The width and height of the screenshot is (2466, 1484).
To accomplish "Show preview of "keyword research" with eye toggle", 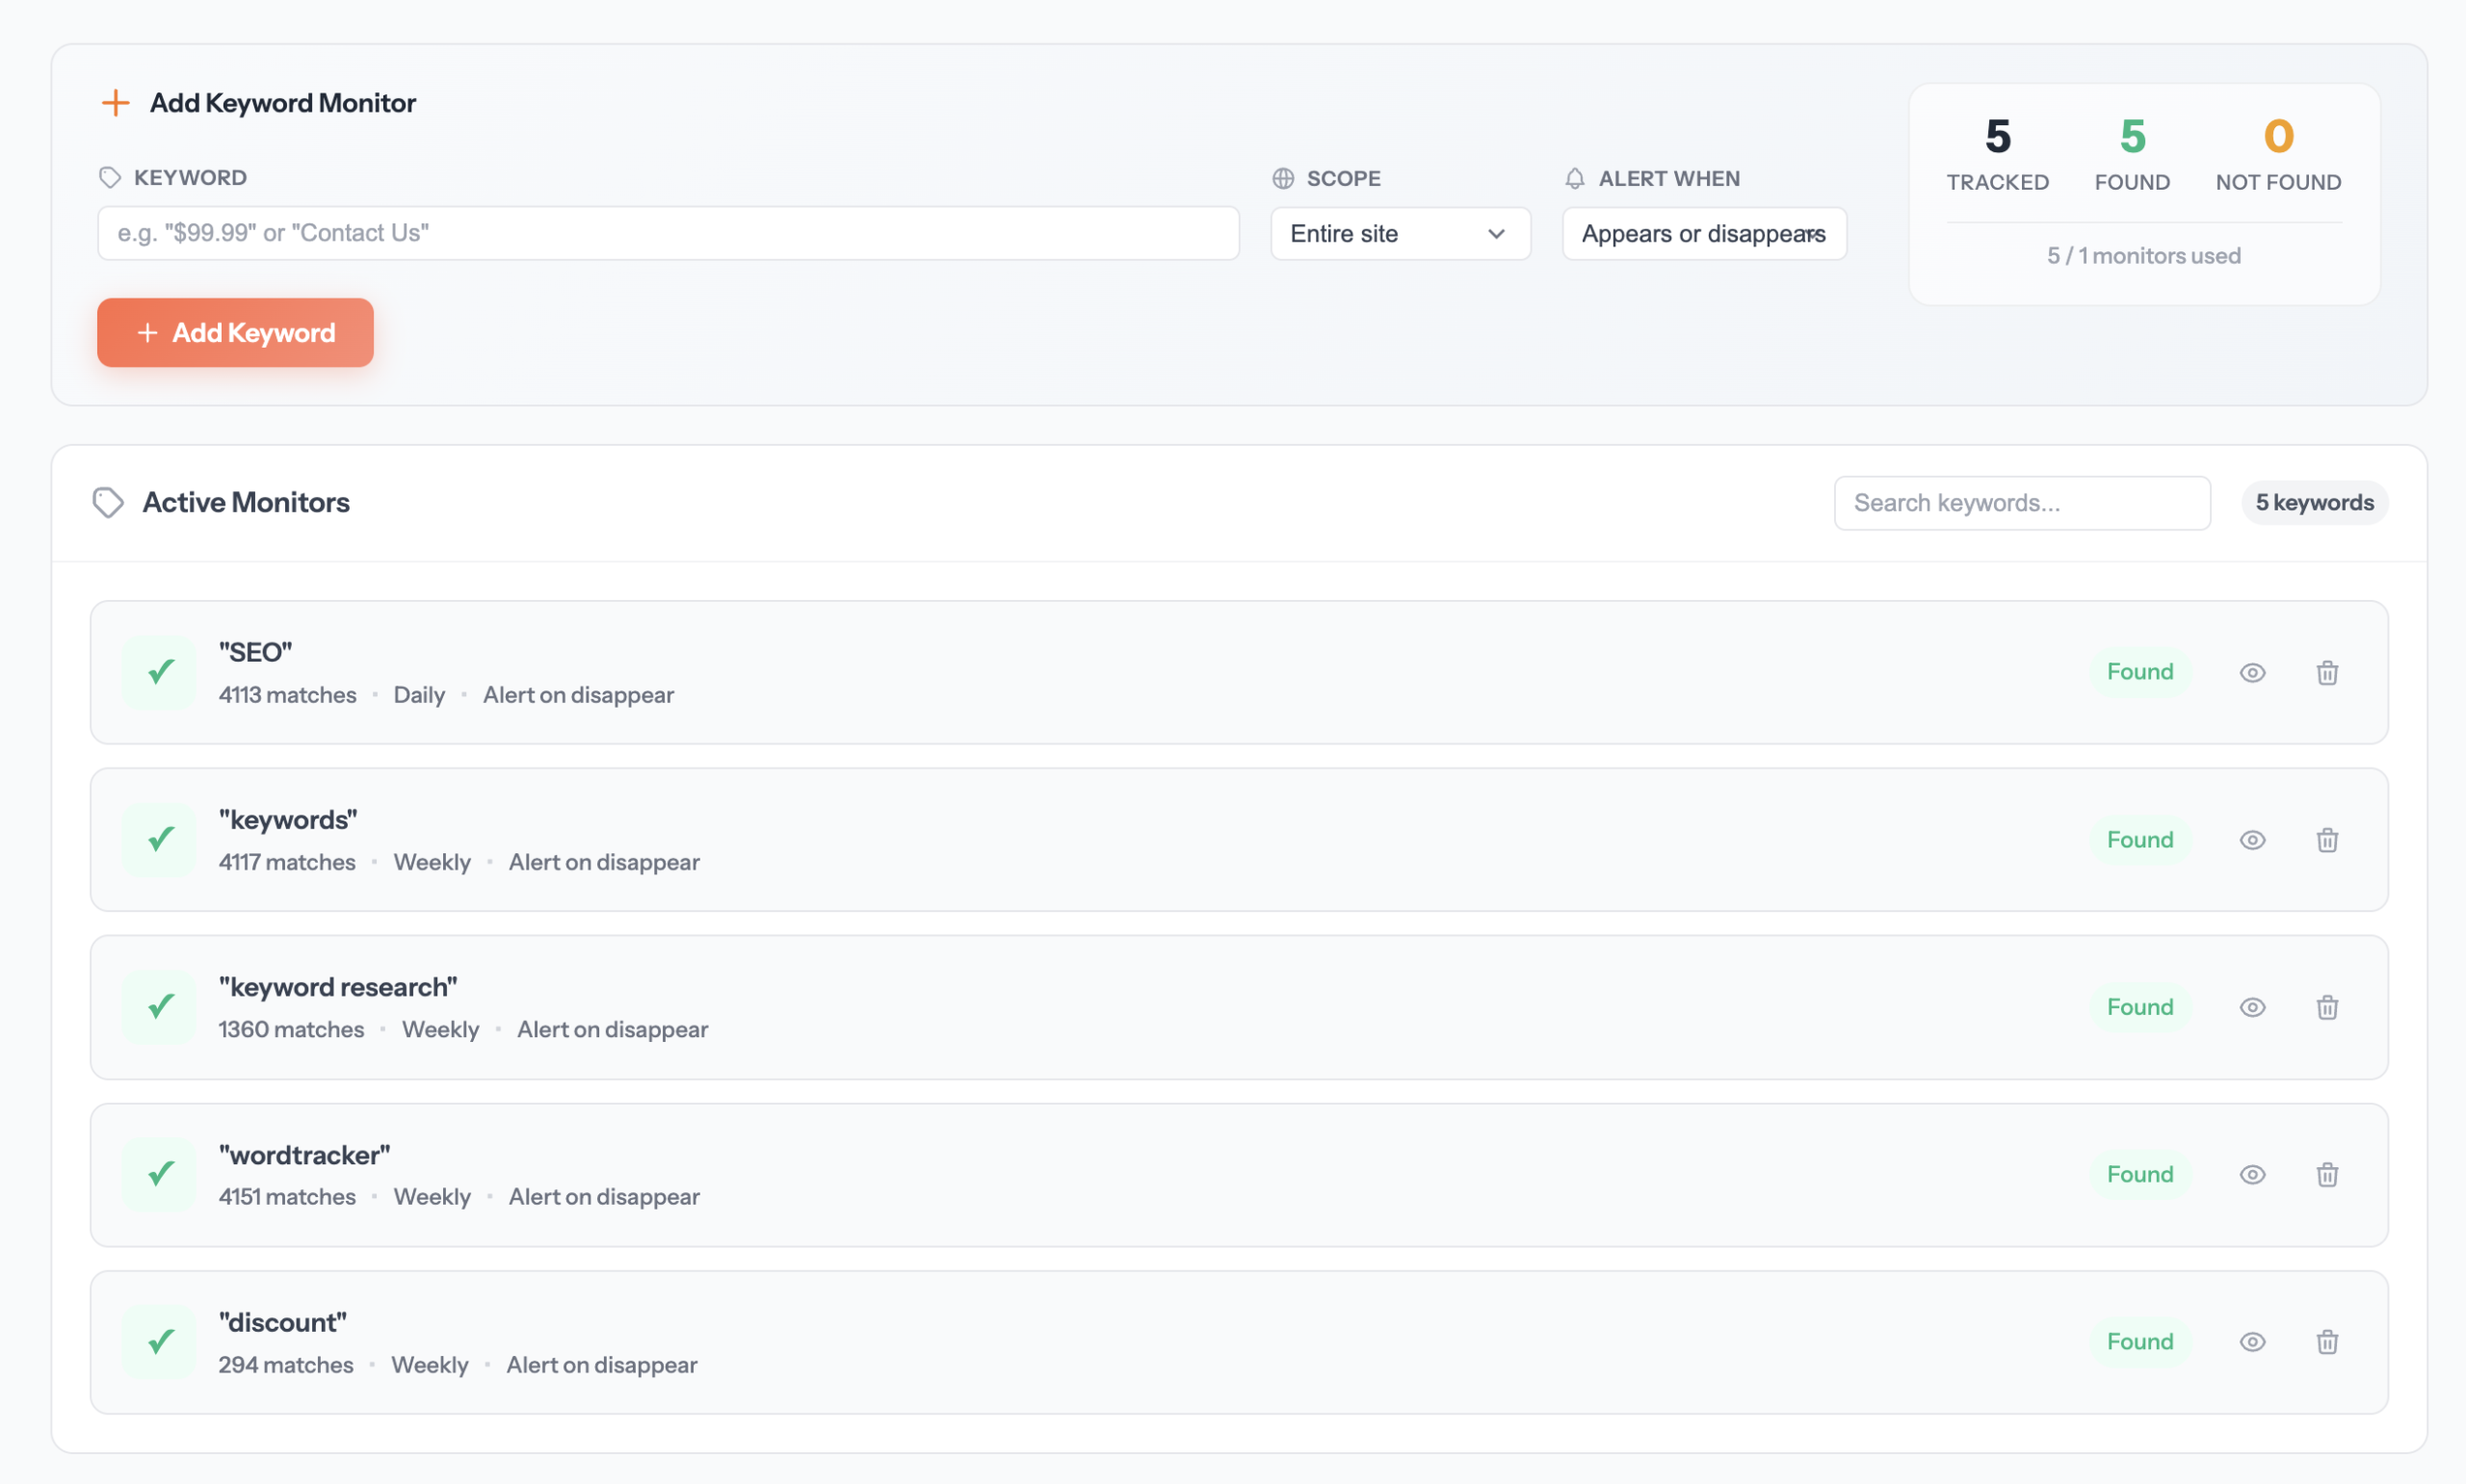I will (2252, 1007).
